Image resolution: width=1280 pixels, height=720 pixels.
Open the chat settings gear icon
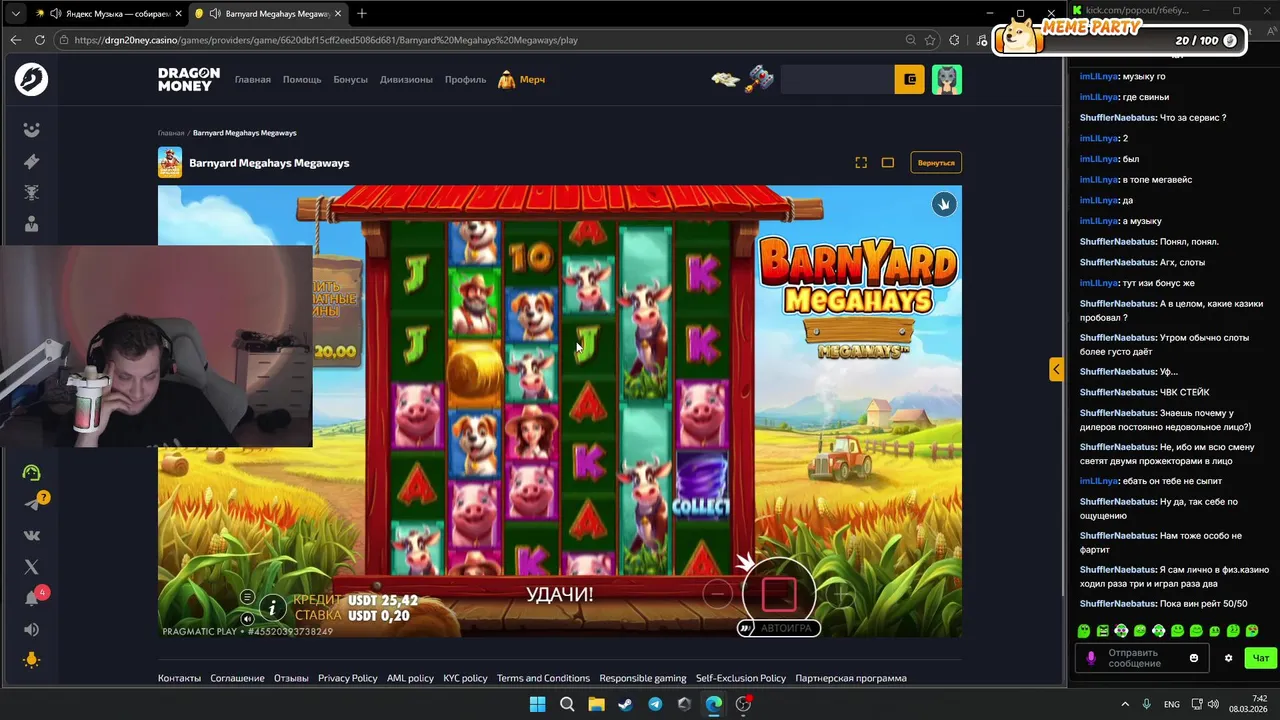click(x=1228, y=658)
